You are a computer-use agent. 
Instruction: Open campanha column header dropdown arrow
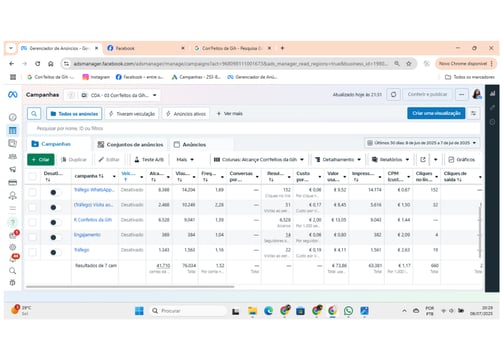click(114, 176)
